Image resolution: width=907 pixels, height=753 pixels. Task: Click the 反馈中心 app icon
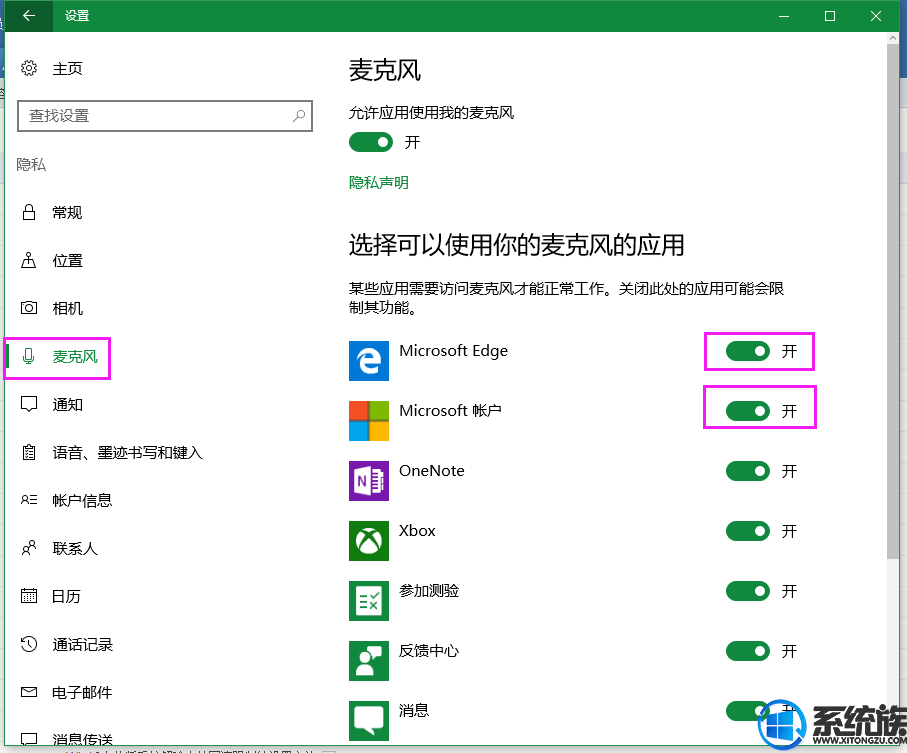click(x=369, y=661)
